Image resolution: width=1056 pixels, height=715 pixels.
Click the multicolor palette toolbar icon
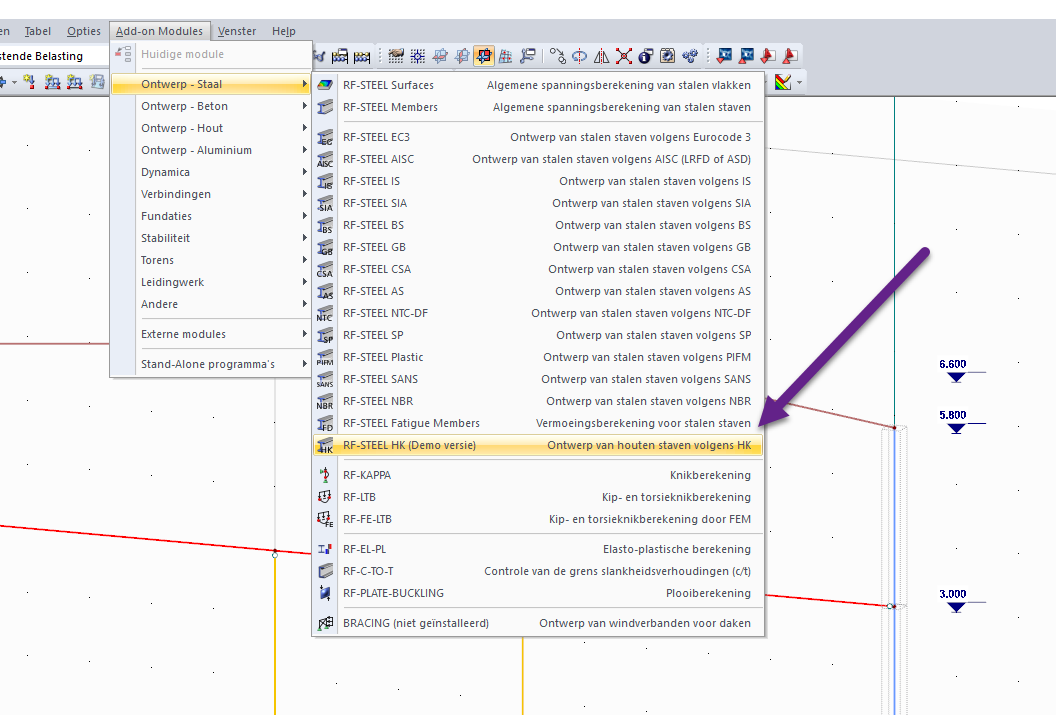tap(783, 82)
